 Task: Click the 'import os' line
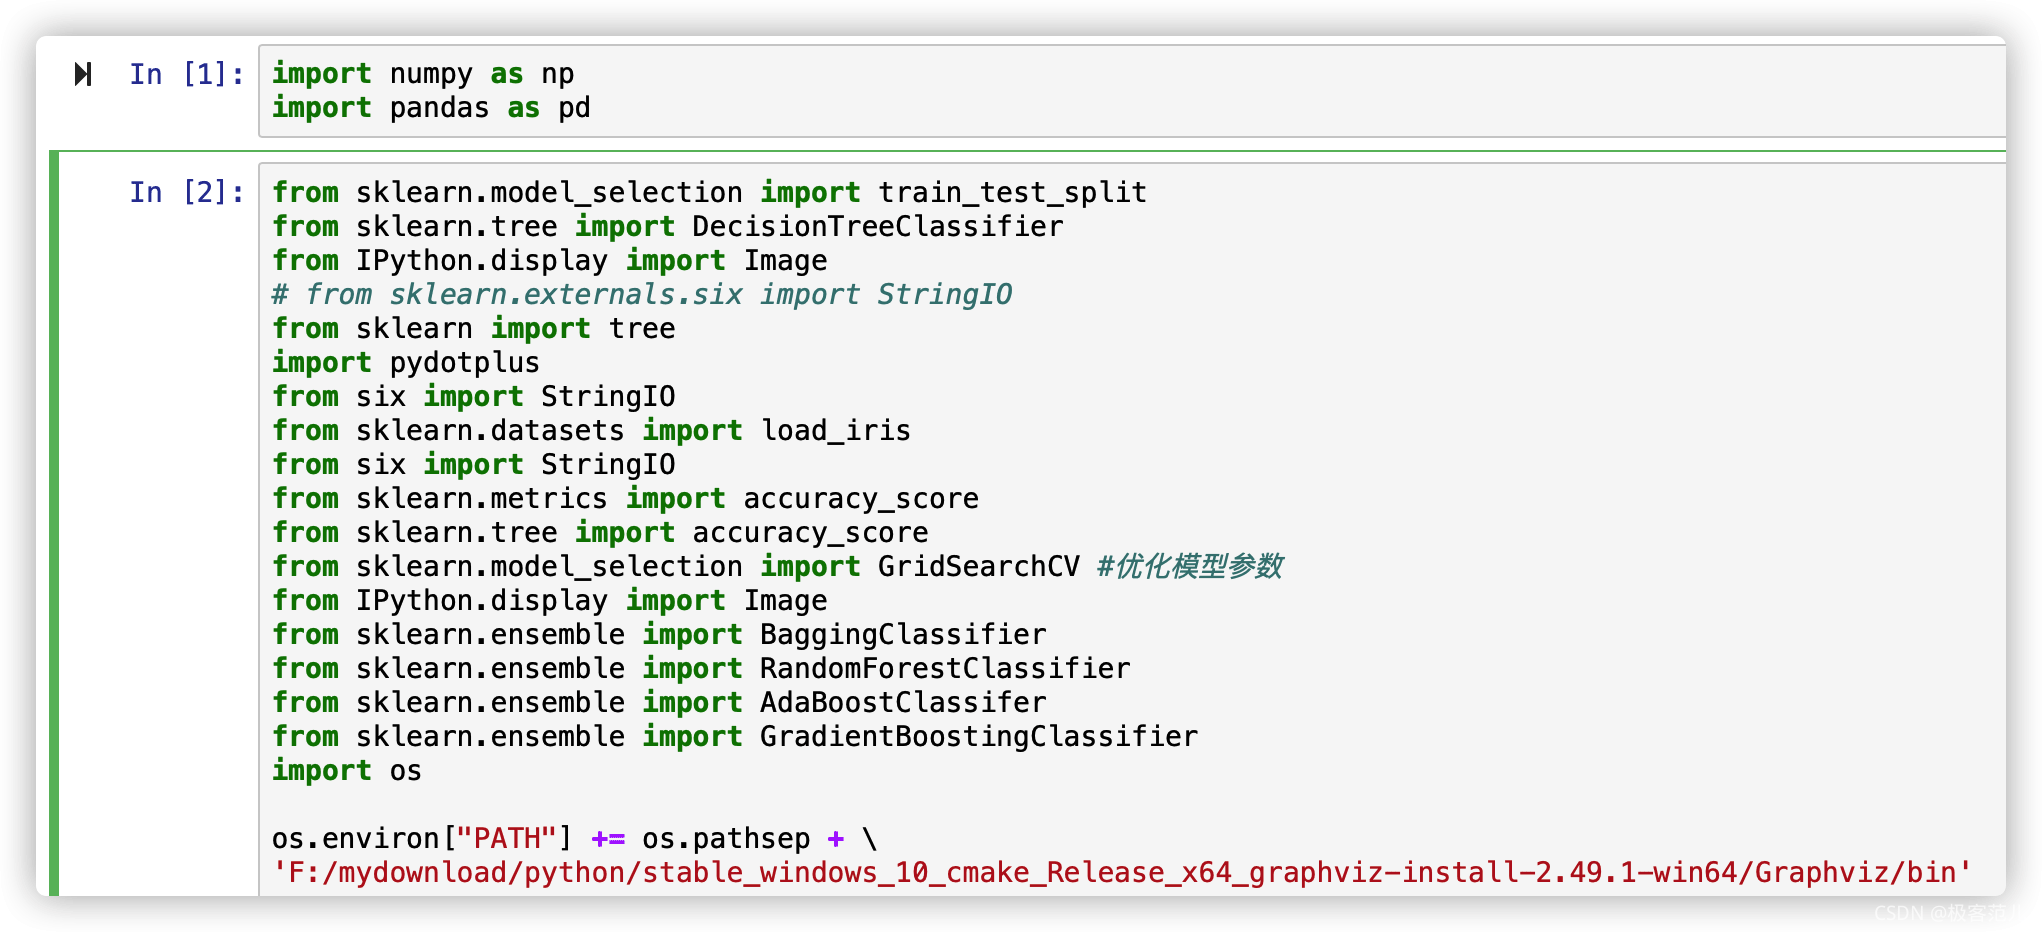click(347, 770)
